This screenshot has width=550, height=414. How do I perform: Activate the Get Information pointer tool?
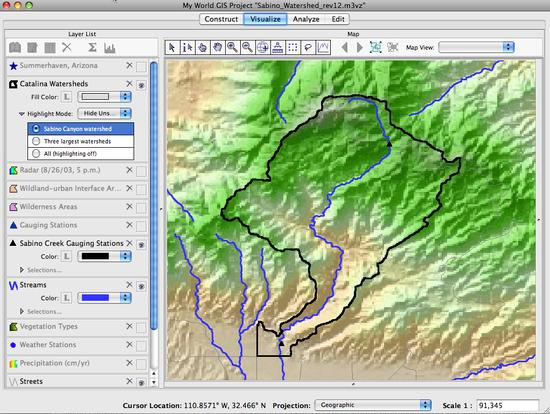click(x=187, y=47)
